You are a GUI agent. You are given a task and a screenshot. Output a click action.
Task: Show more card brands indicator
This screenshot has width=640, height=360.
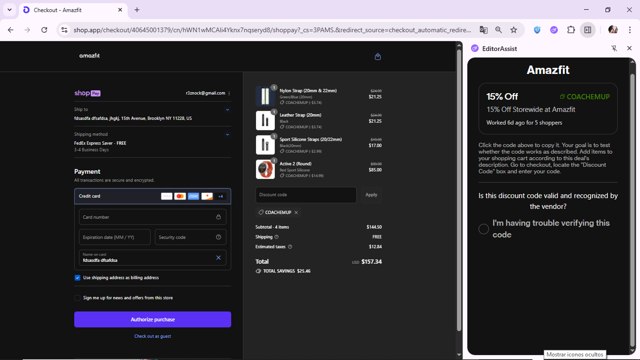pos(220,196)
